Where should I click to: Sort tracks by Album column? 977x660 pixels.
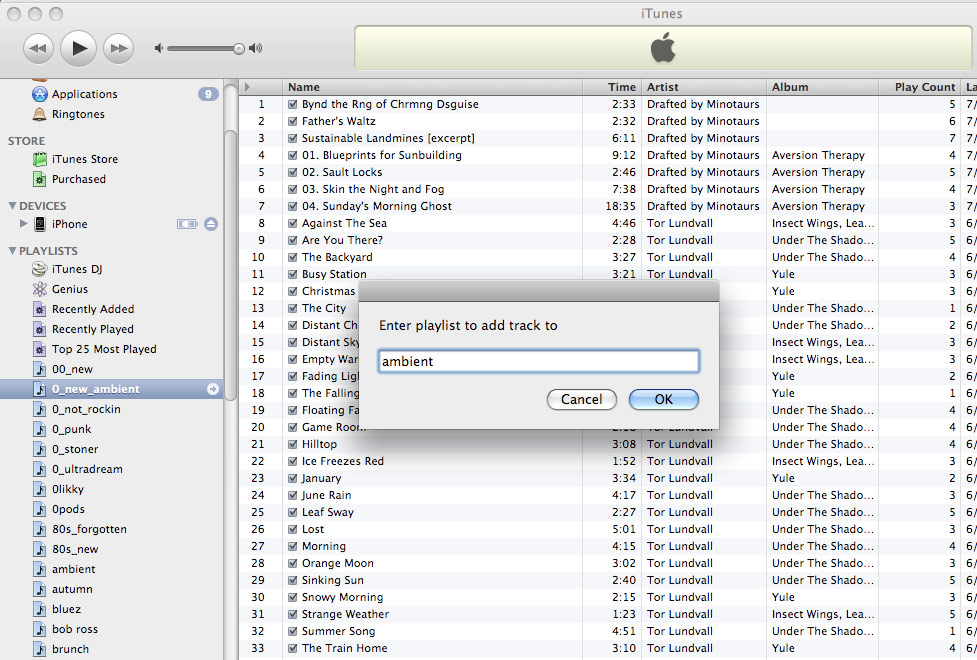[x=822, y=87]
